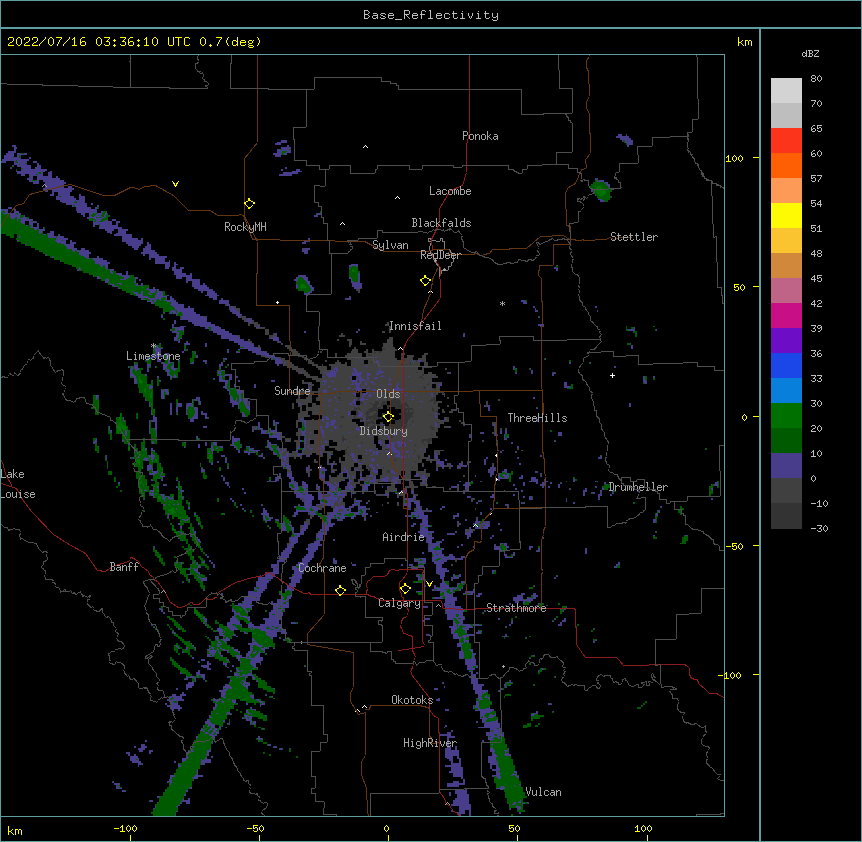Click the Lacombe city label

450,191
